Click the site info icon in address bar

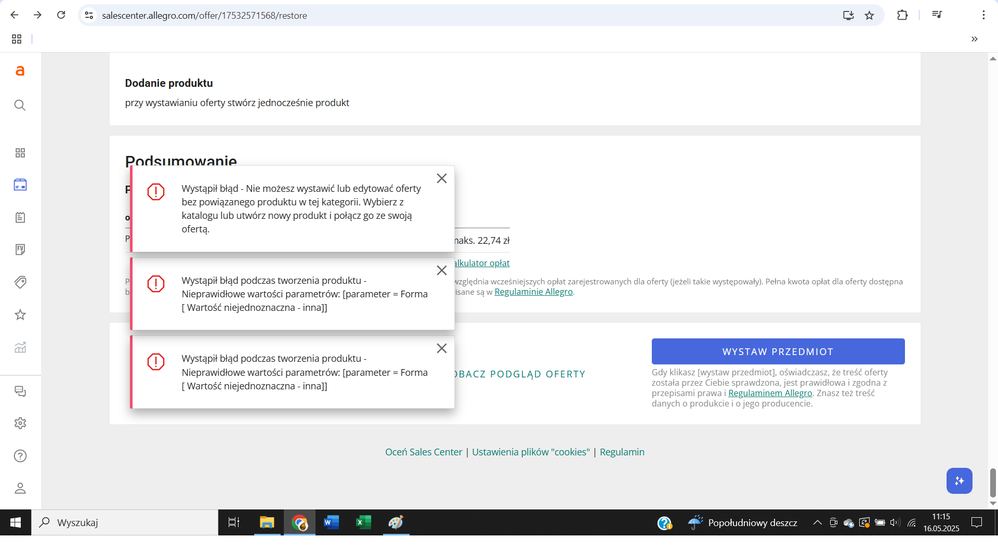(89, 15)
